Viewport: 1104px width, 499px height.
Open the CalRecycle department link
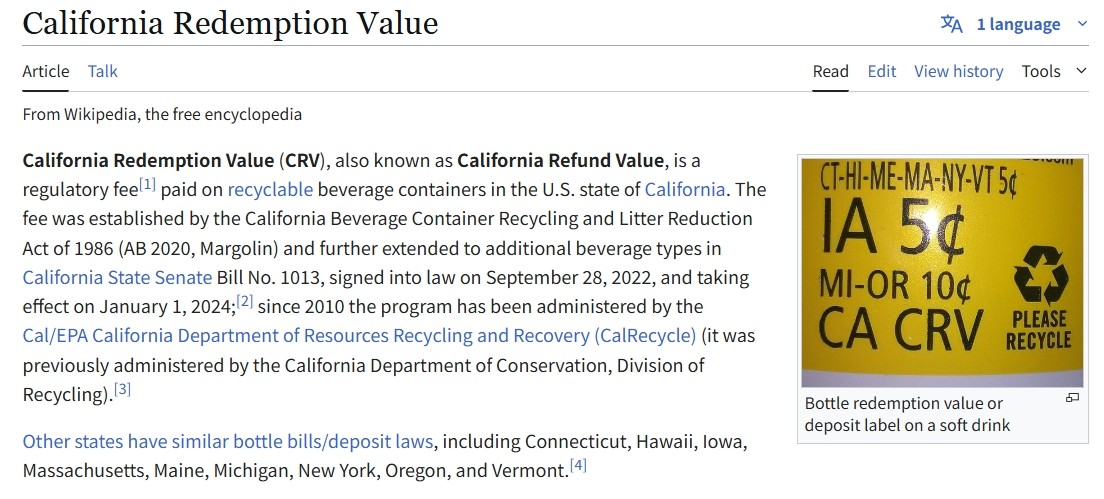click(x=359, y=336)
